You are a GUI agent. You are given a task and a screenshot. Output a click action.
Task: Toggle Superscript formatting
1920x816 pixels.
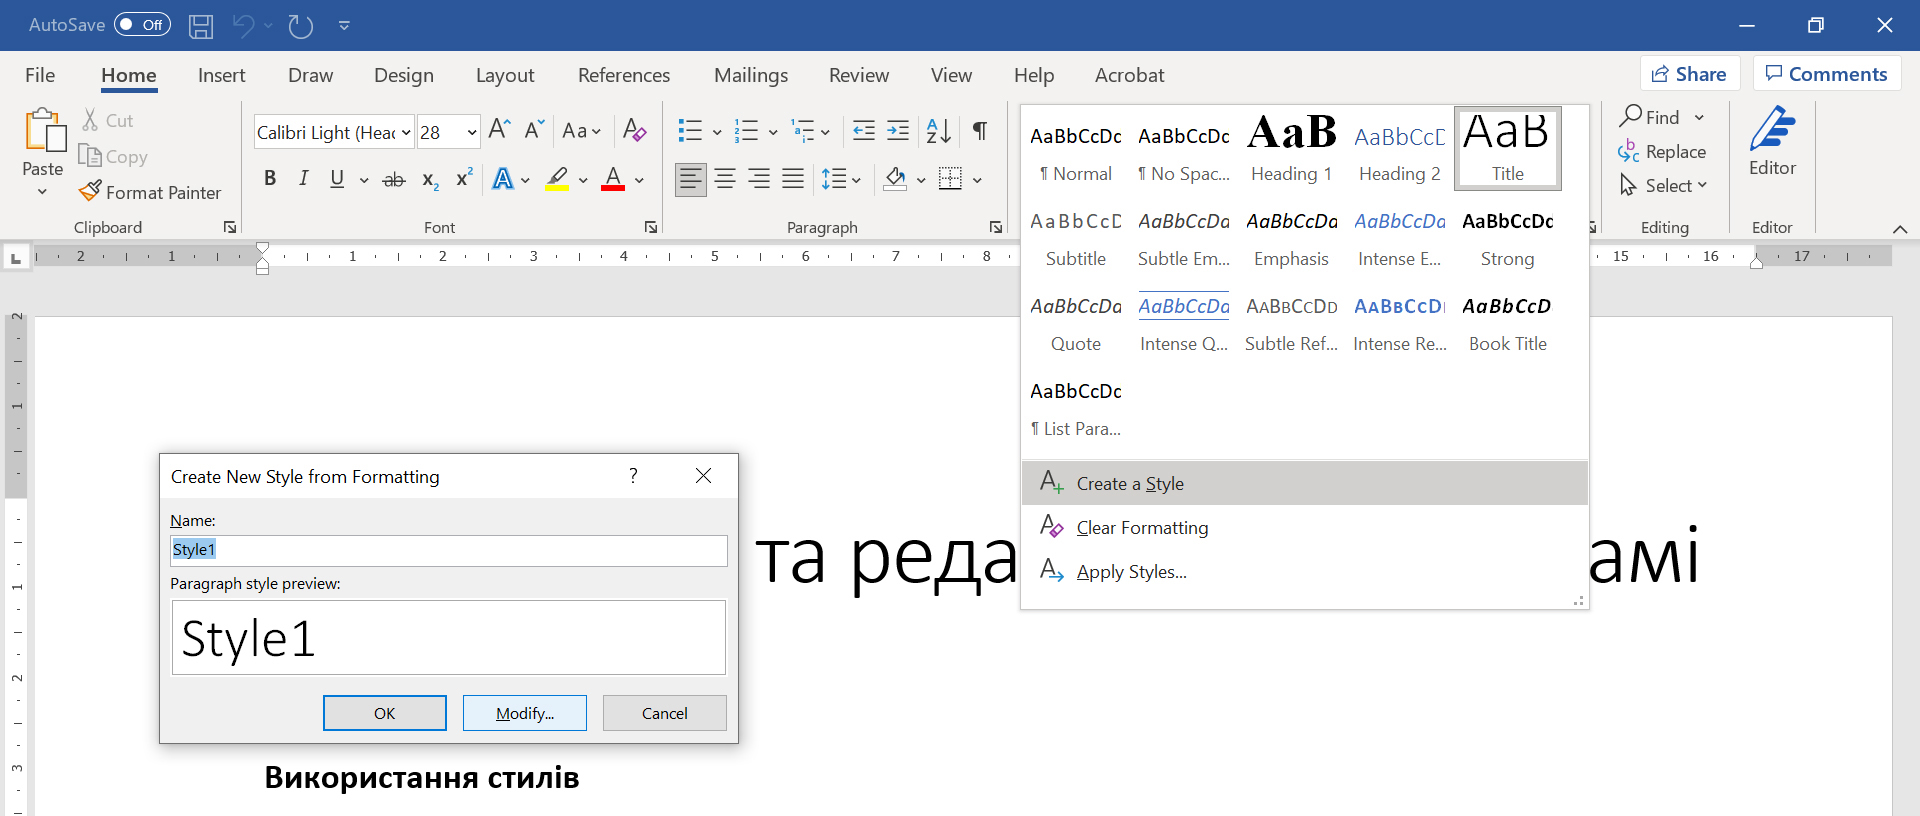pyautogui.click(x=464, y=179)
